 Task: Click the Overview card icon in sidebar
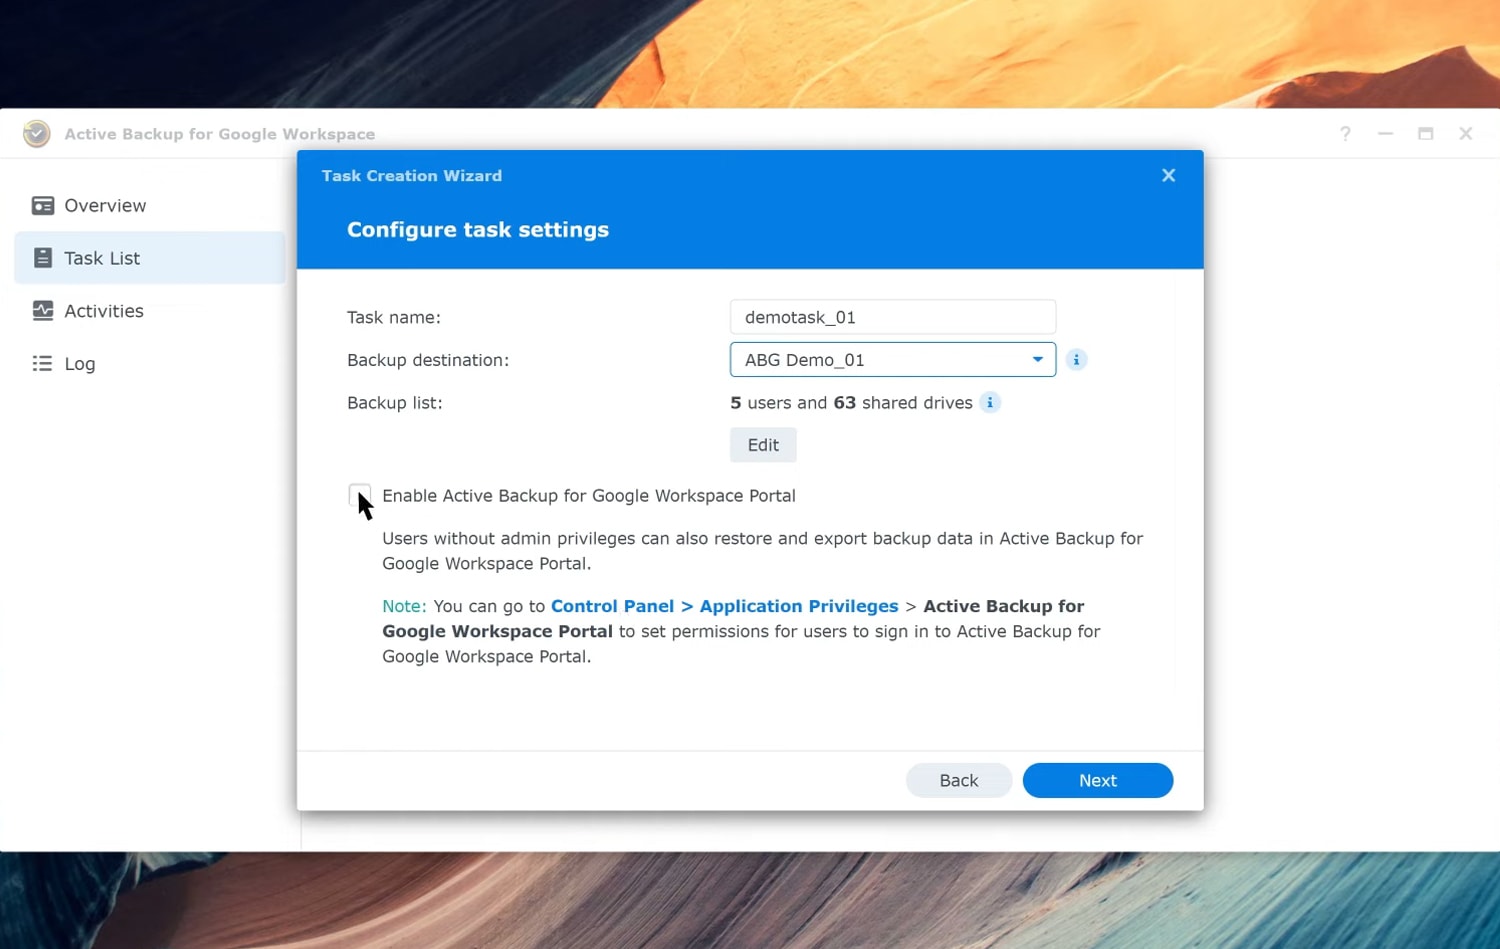coord(42,204)
